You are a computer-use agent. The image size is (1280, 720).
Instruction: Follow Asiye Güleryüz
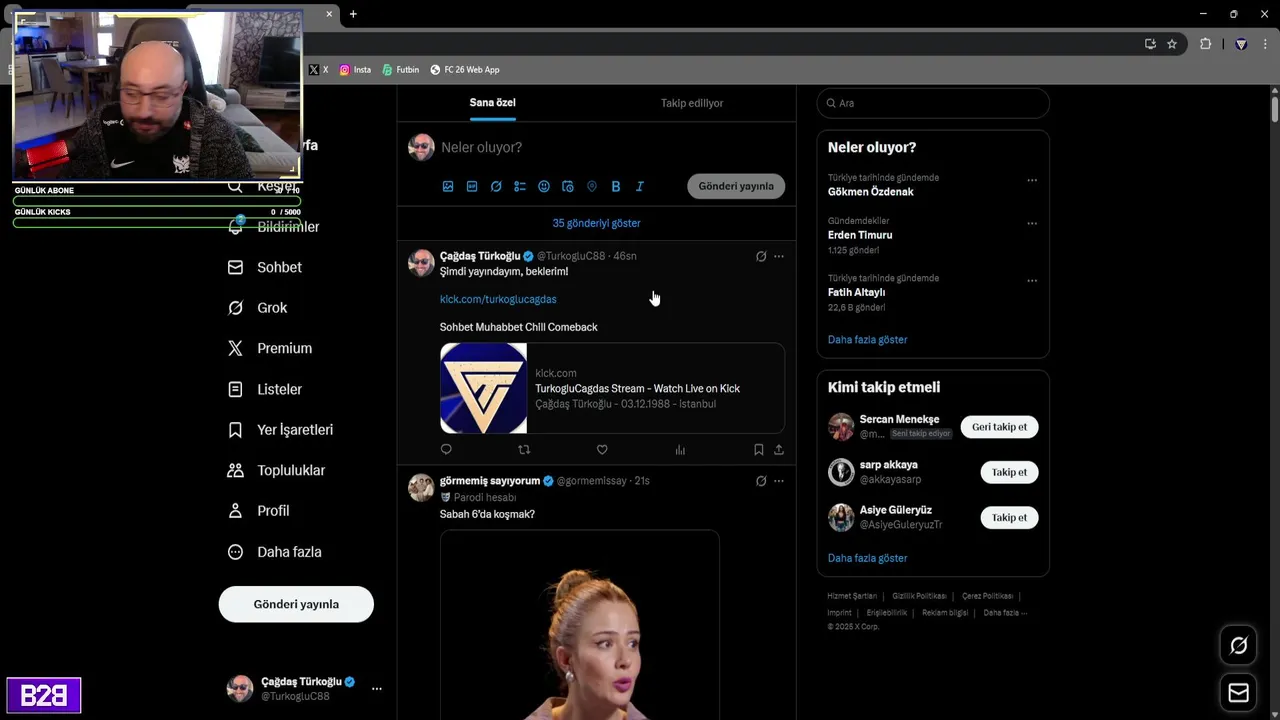1009,517
